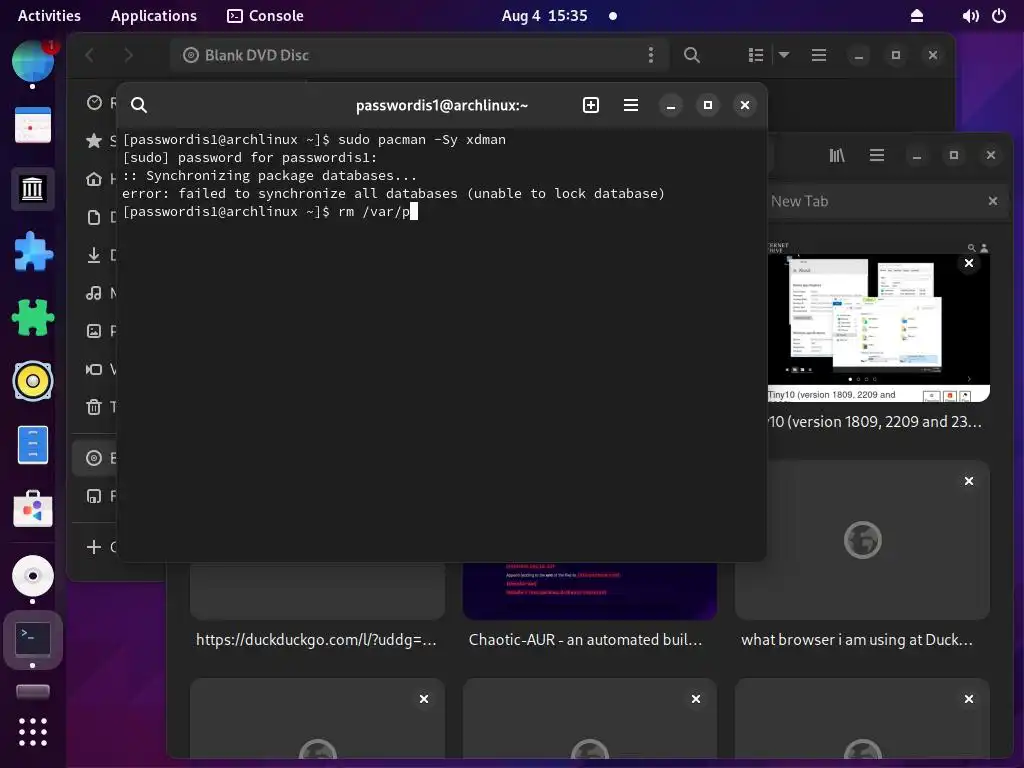
Task: Open browser application menu
Action: point(876,155)
